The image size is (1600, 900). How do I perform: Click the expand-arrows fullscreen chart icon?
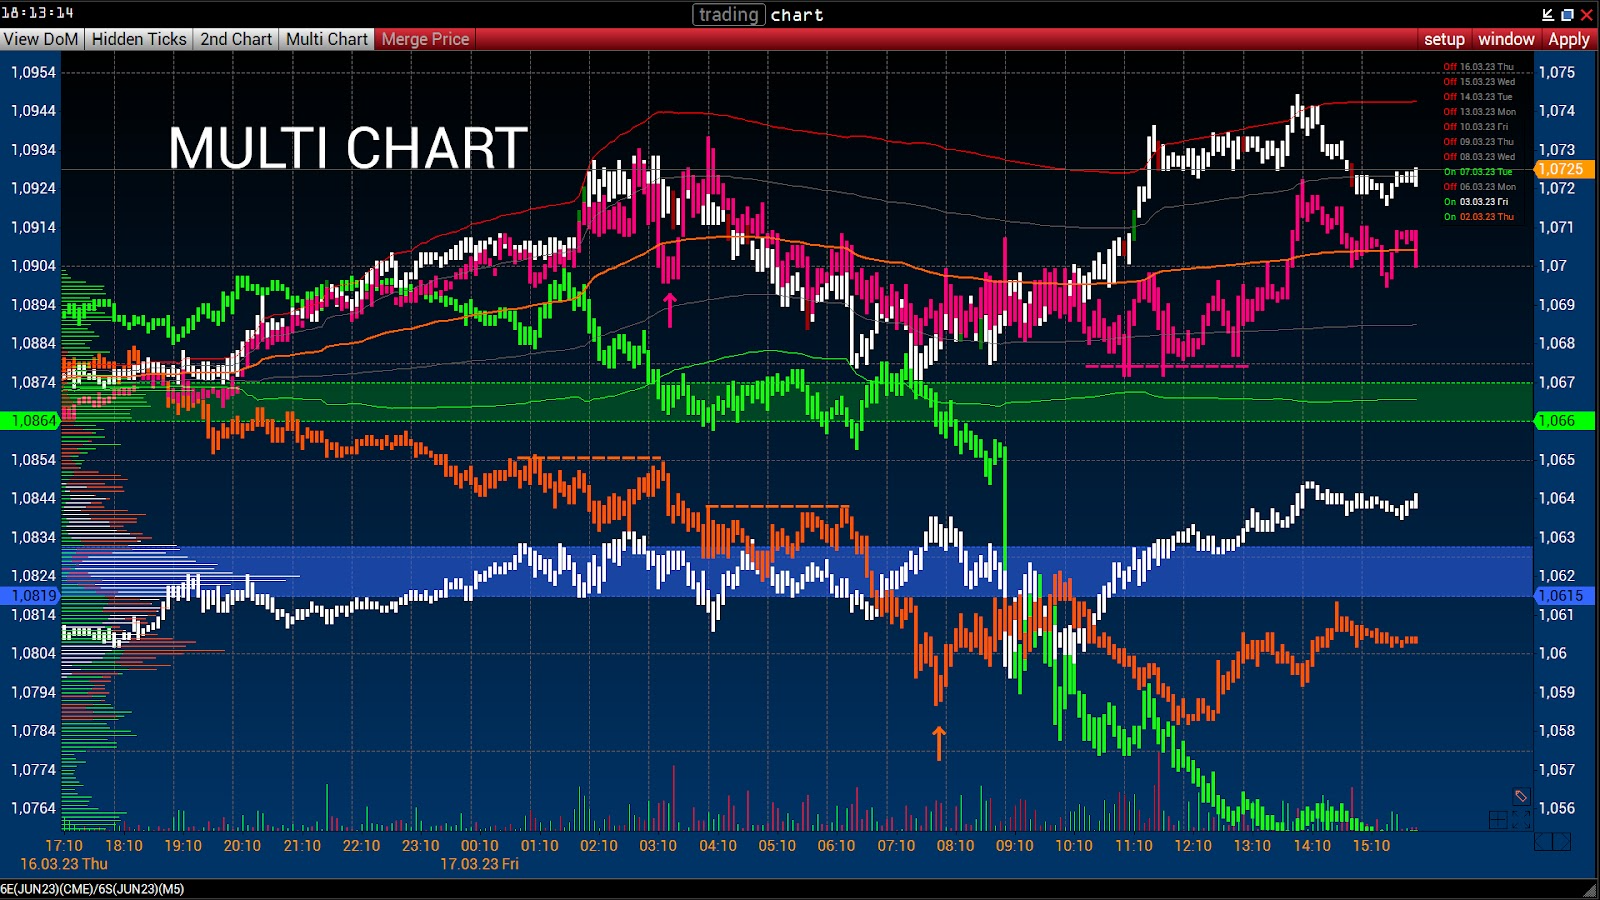coord(1521,820)
